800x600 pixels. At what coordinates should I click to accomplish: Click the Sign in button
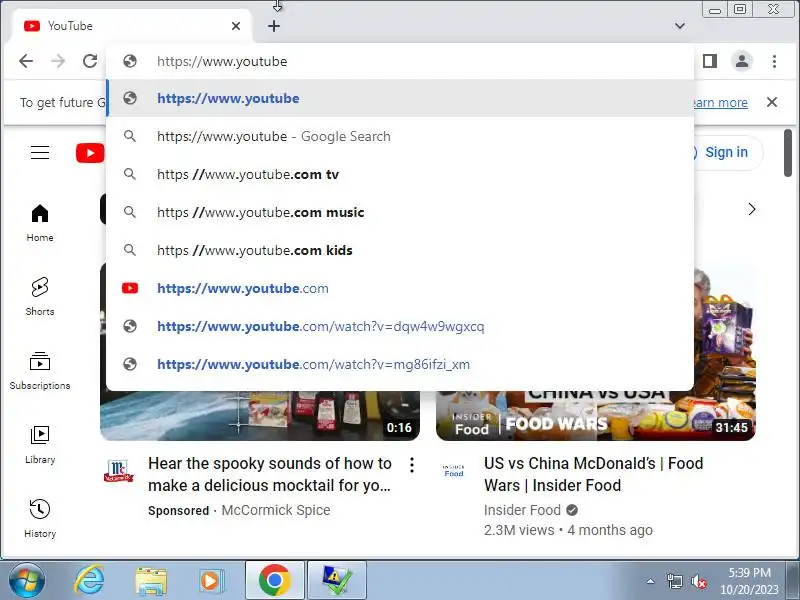(x=726, y=153)
